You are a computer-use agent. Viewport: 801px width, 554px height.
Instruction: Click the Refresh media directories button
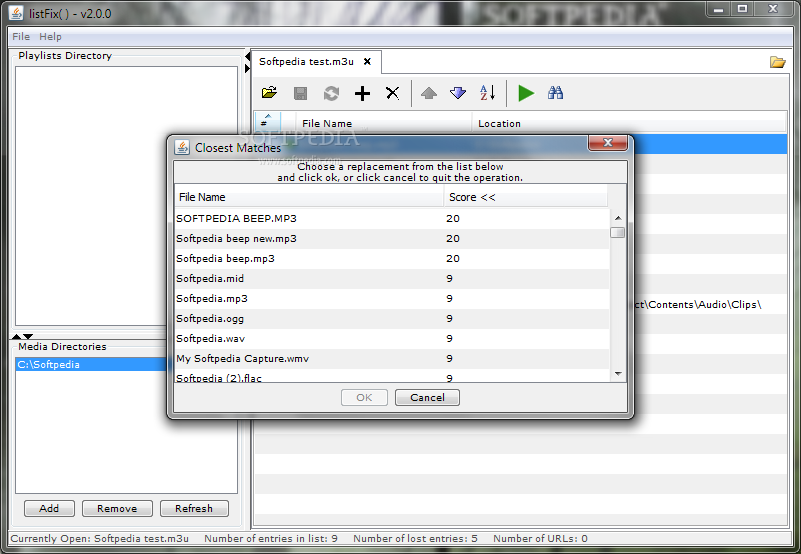pos(194,509)
